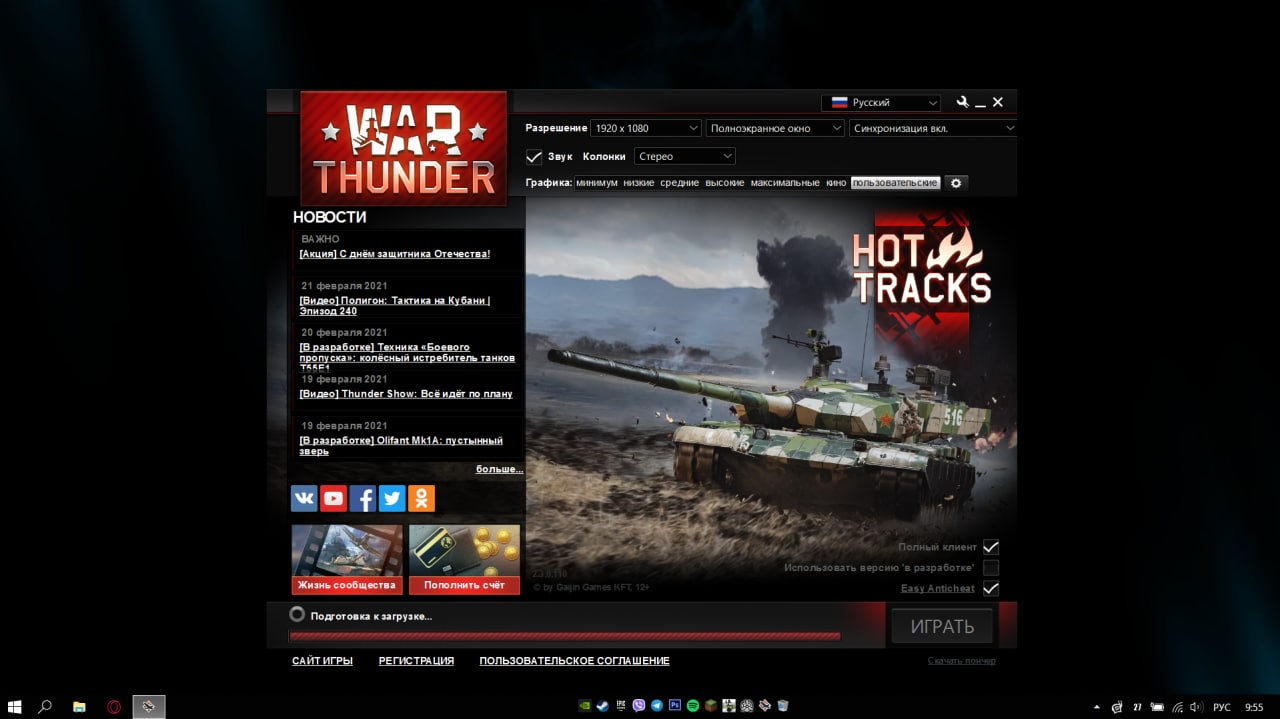The image size is (1280, 719).
Task: Open ПОЛЬЗОВАТЕЛЬСКОЕ СОГЛАШЕНИЕ link
Action: coord(574,661)
